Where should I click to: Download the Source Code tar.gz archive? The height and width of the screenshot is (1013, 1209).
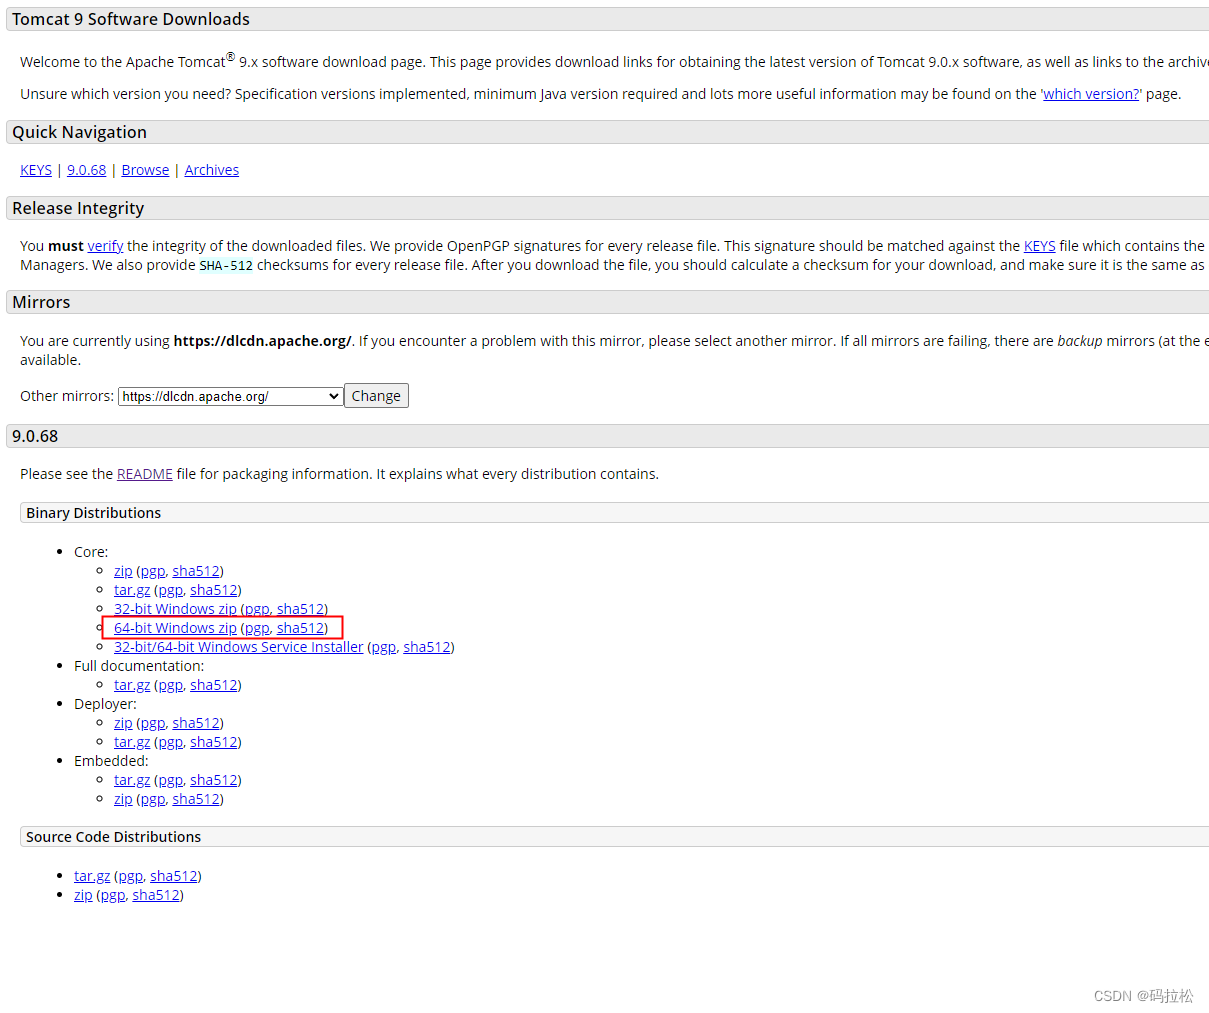tap(91, 876)
